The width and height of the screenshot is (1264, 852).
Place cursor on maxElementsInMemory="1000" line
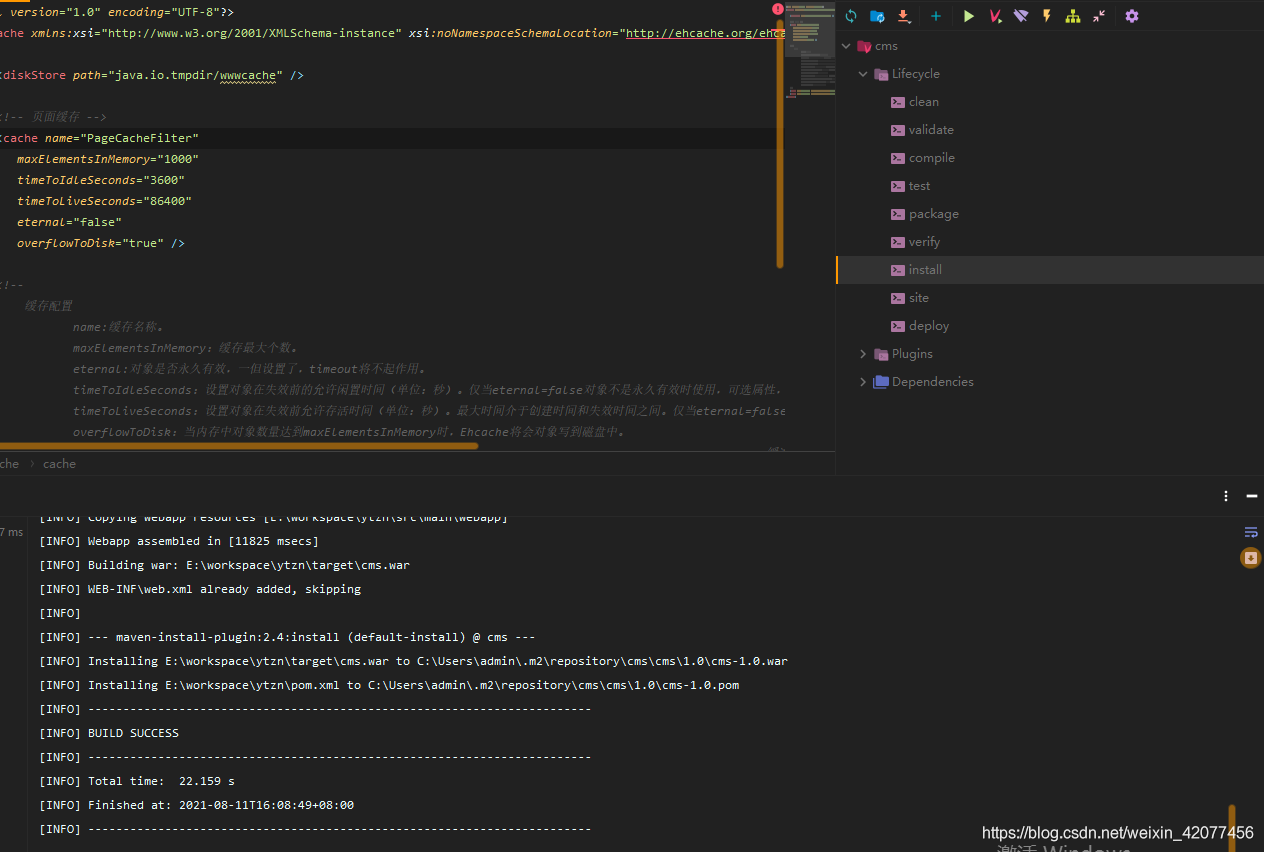(x=108, y=159)
